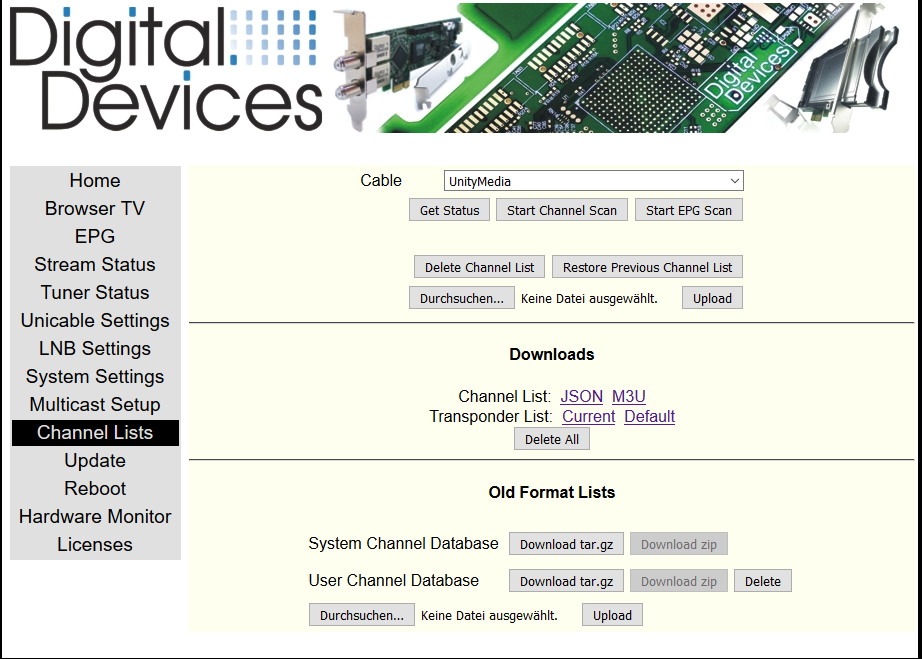Download User Channel Database tar.gz

566,581
